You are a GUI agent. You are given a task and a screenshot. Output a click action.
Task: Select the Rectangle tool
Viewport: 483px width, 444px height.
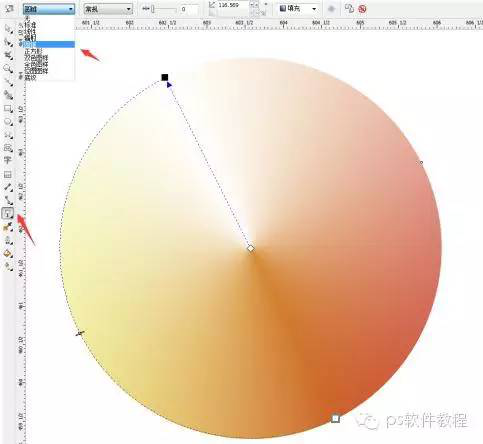click(8, 108)
